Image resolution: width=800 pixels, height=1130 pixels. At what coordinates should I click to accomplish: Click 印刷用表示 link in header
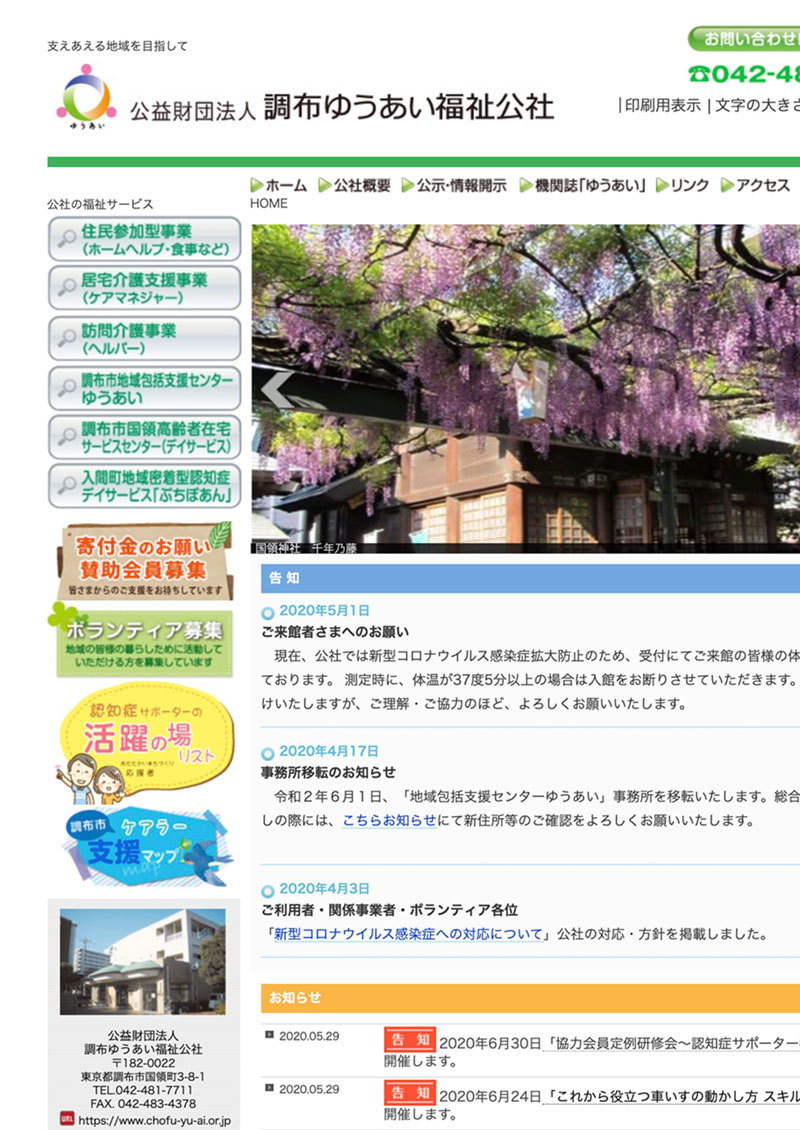point(662,106)
